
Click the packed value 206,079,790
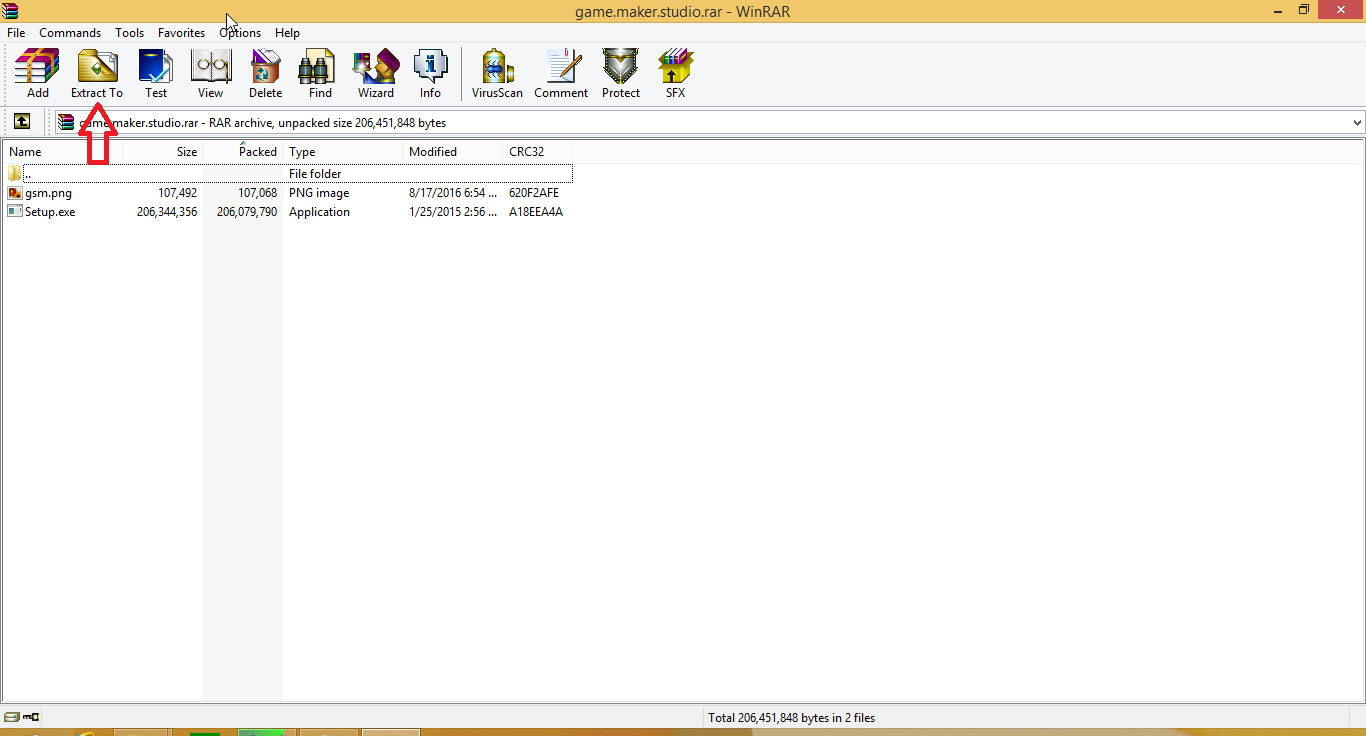[247, 212]
